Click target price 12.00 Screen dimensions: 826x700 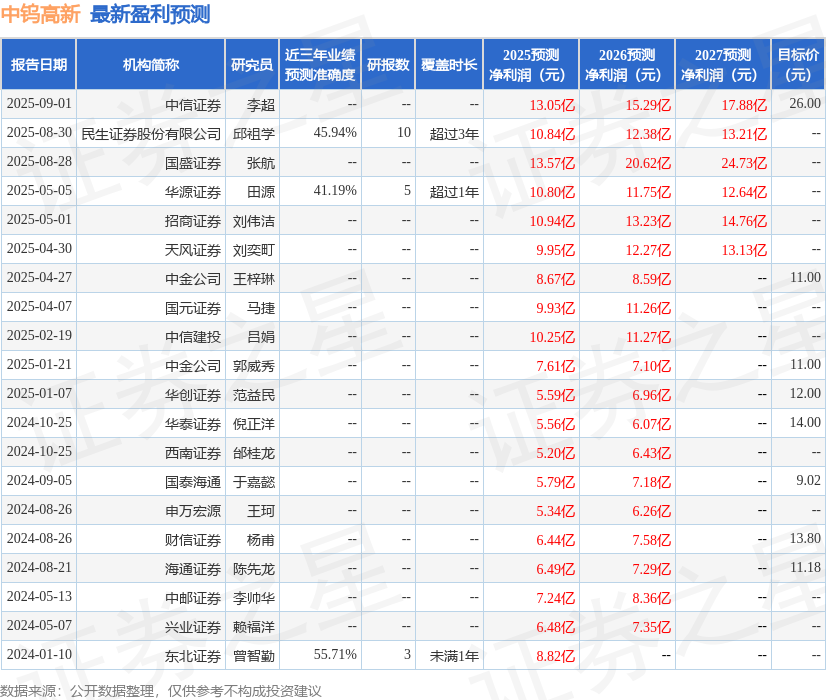[x=805, y=393]
